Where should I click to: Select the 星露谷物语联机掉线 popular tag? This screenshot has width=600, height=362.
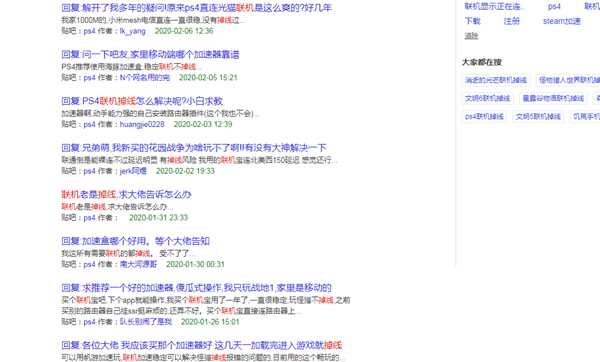click(553, 98)
